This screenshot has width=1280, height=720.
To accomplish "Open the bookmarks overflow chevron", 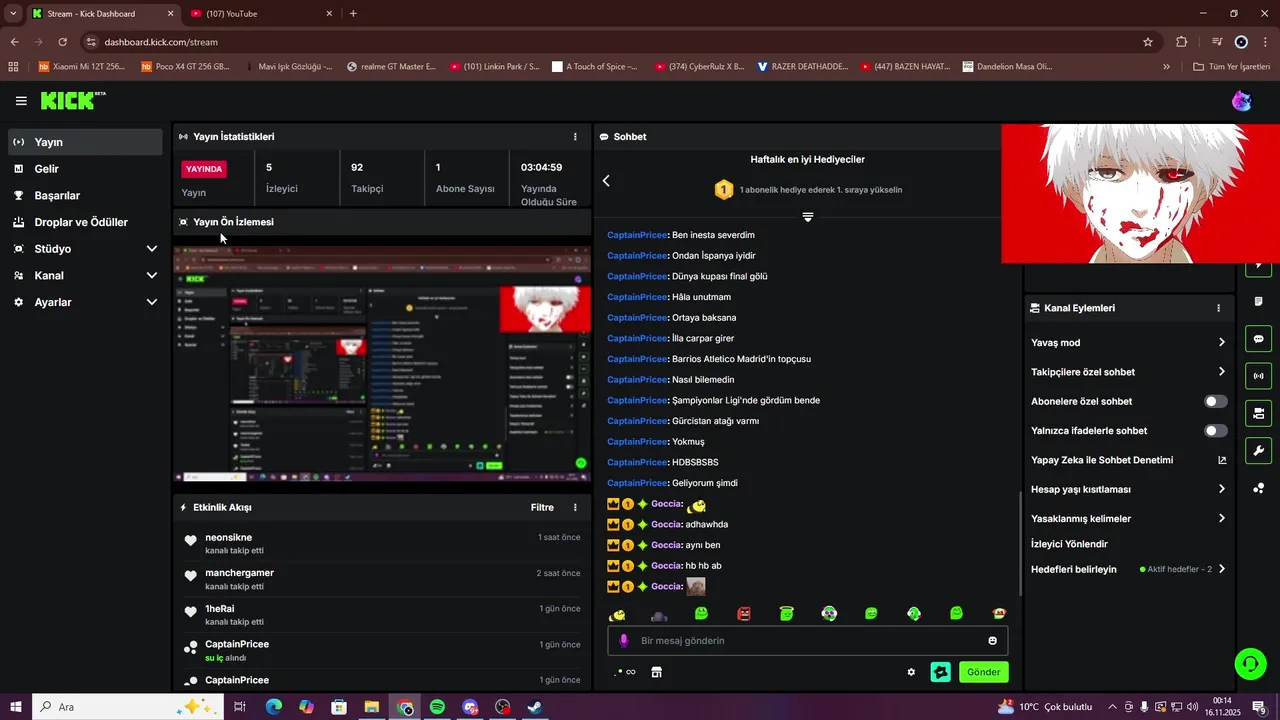I will coord(1166,67).
